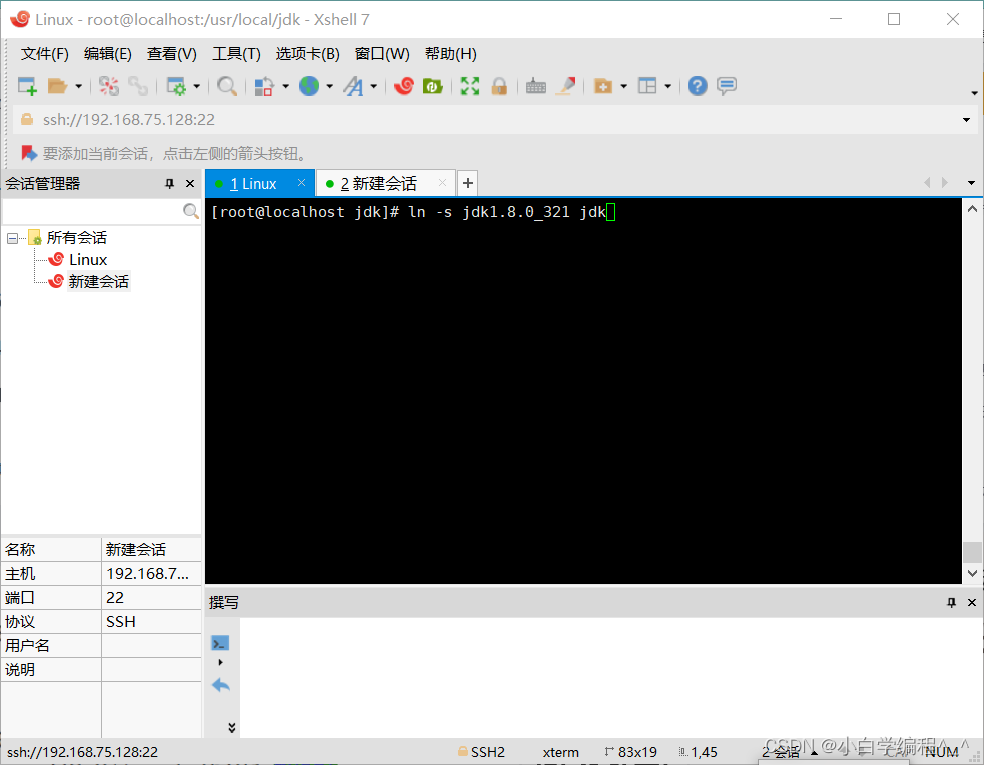
Task: Click the lock screen padlock icon
Action: [x=500, y=86]
